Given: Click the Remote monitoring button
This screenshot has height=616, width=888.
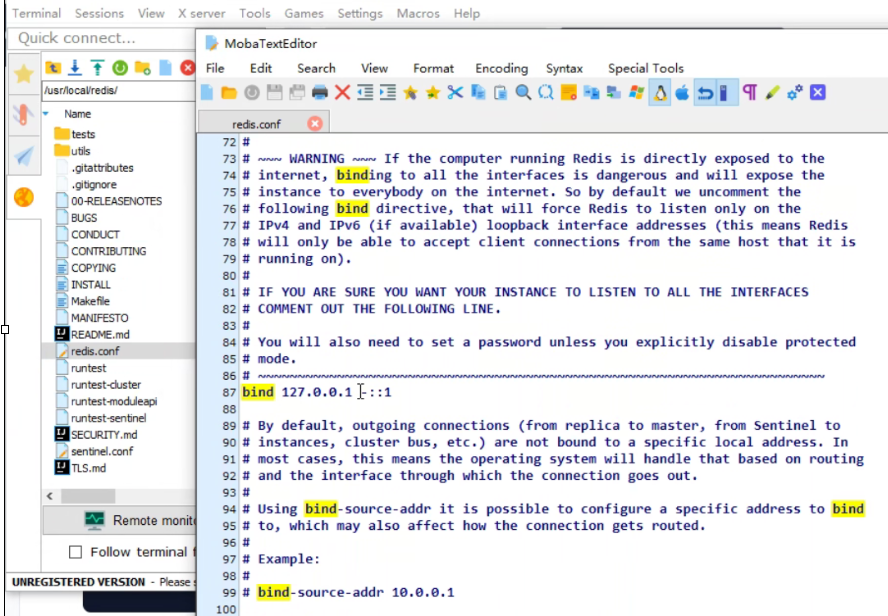Looking at the screenshot, I should tap(120, 520).
